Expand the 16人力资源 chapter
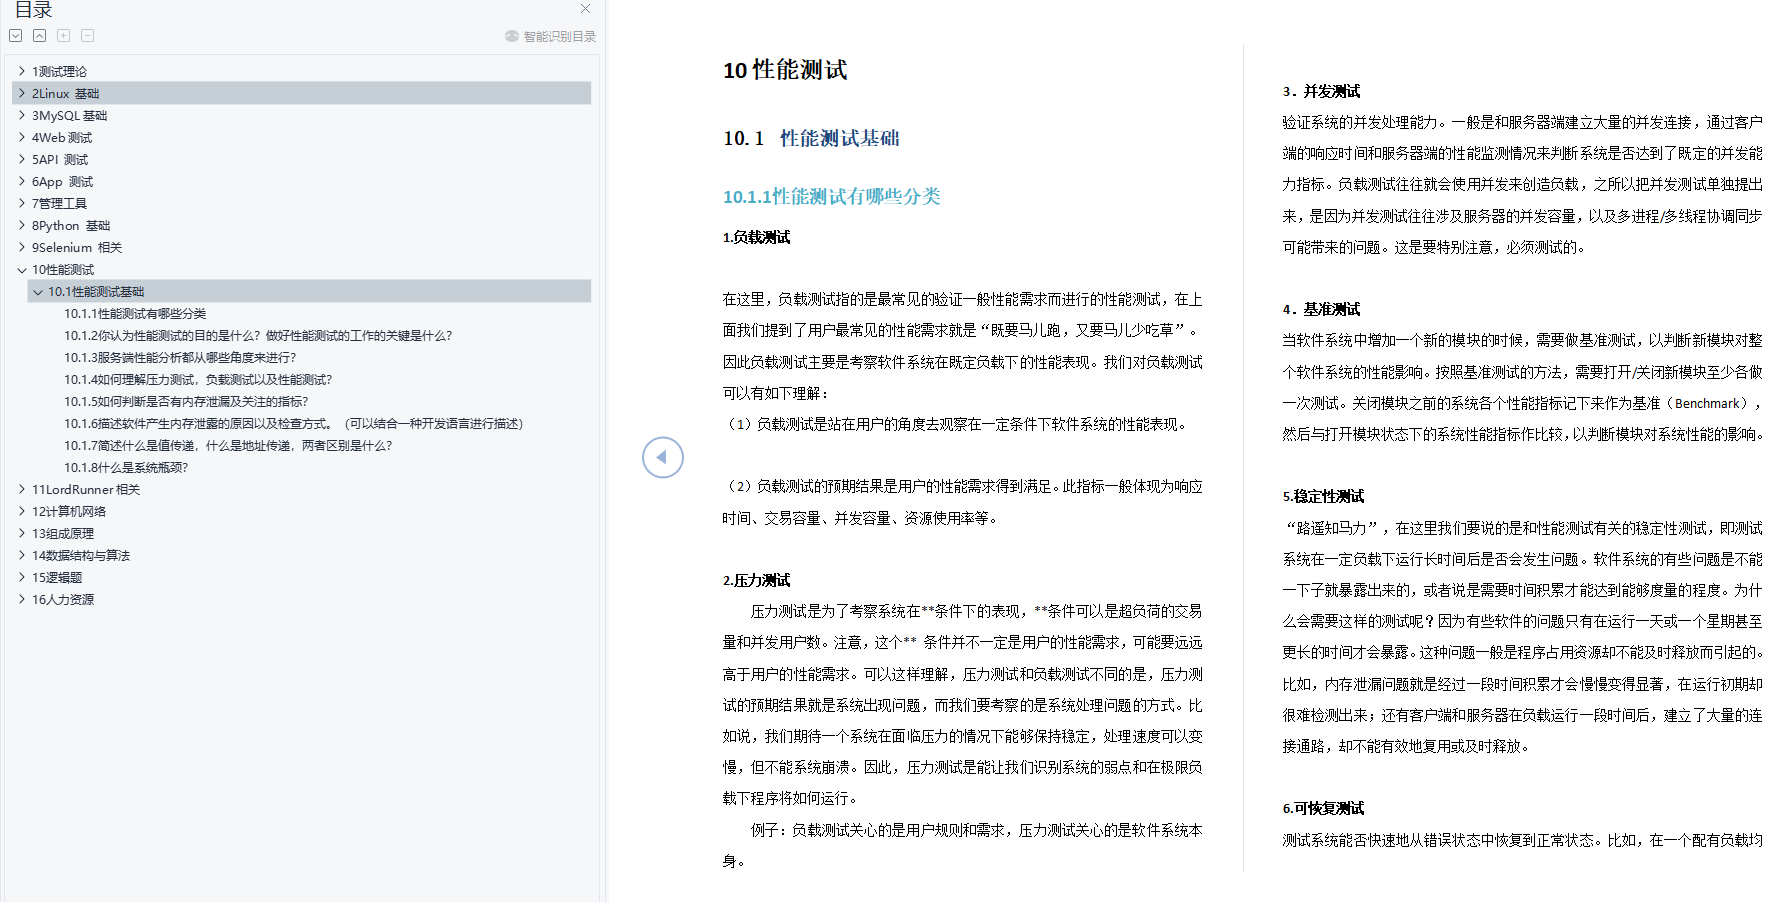1791x902 pixels. [22, 599]
